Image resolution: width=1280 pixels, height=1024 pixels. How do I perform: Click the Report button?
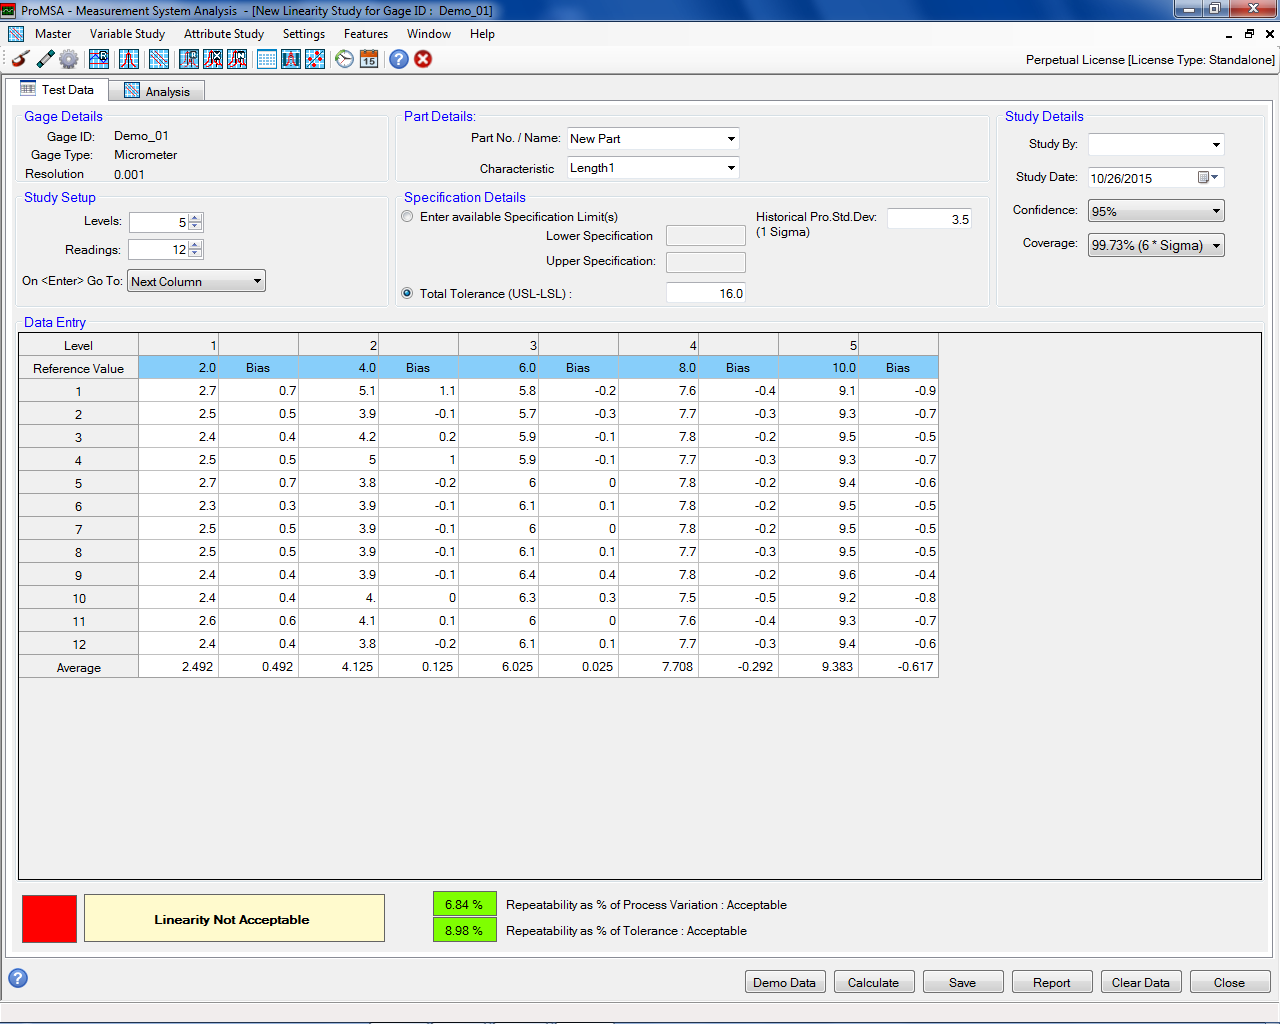point(1052,982)
